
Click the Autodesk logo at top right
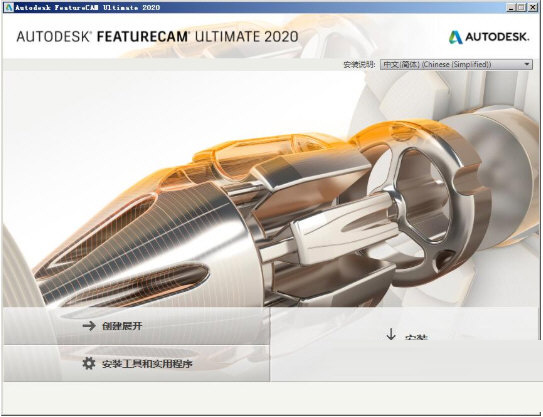[x=489, y=37]
